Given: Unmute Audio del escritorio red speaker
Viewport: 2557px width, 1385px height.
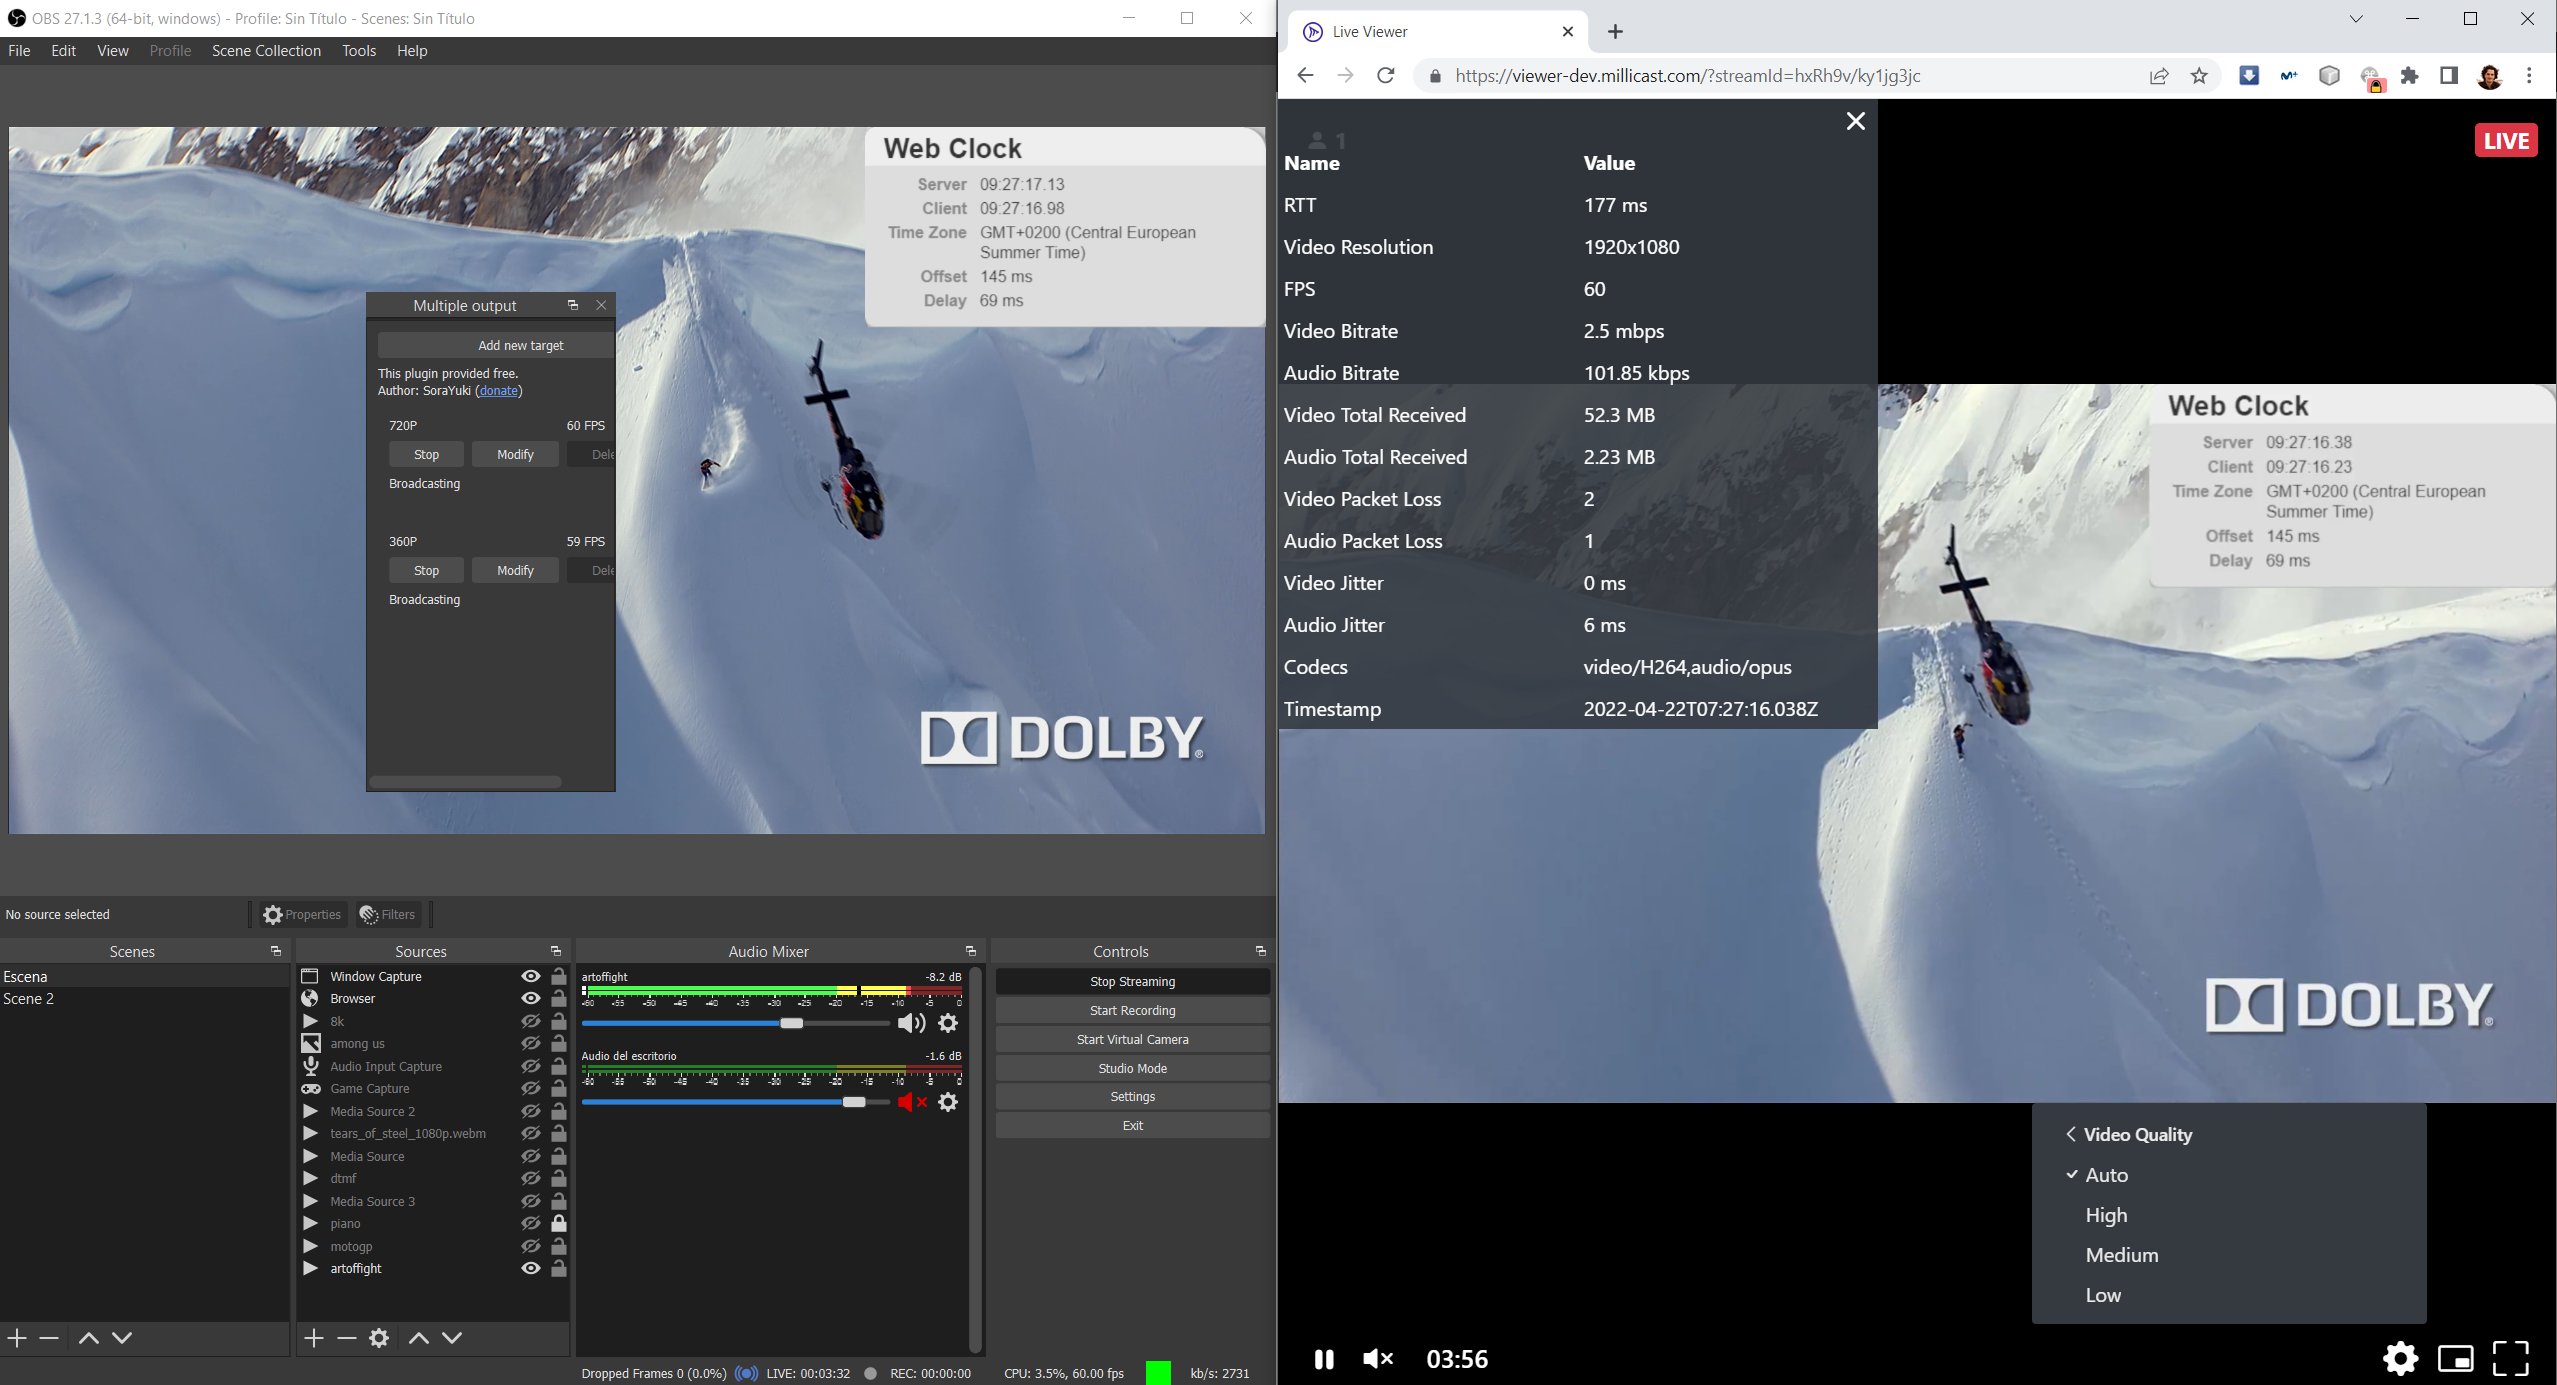Looking at the screenshot, I should click(x=910, y=1102).
